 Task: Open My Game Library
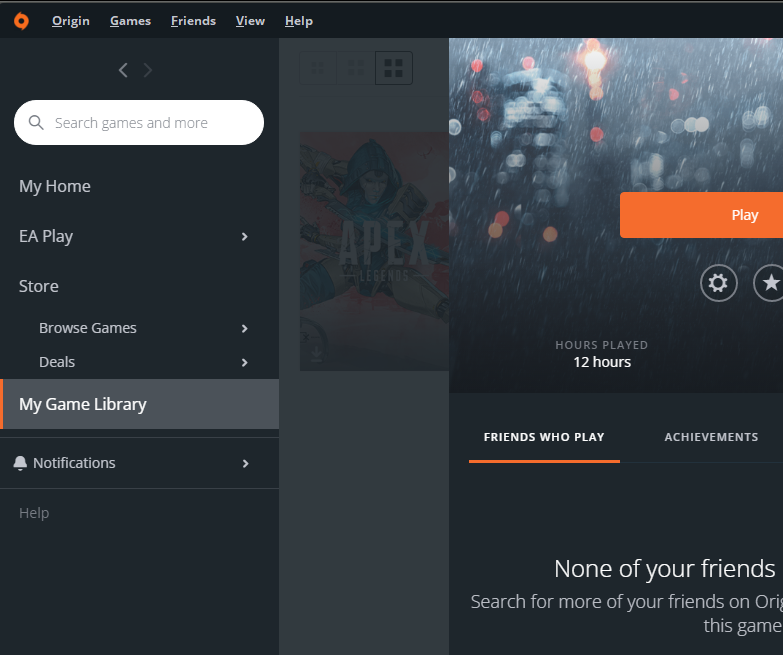139,404
